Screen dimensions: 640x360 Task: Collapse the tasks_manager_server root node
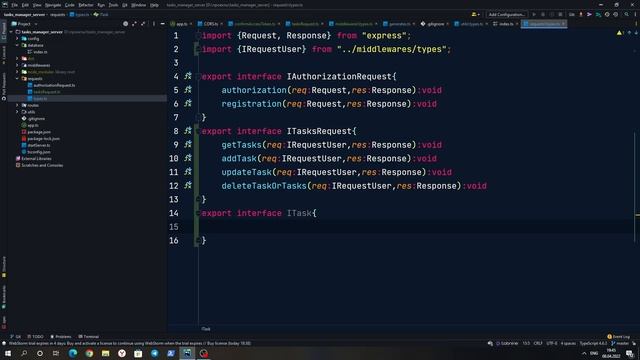[11, 32]
